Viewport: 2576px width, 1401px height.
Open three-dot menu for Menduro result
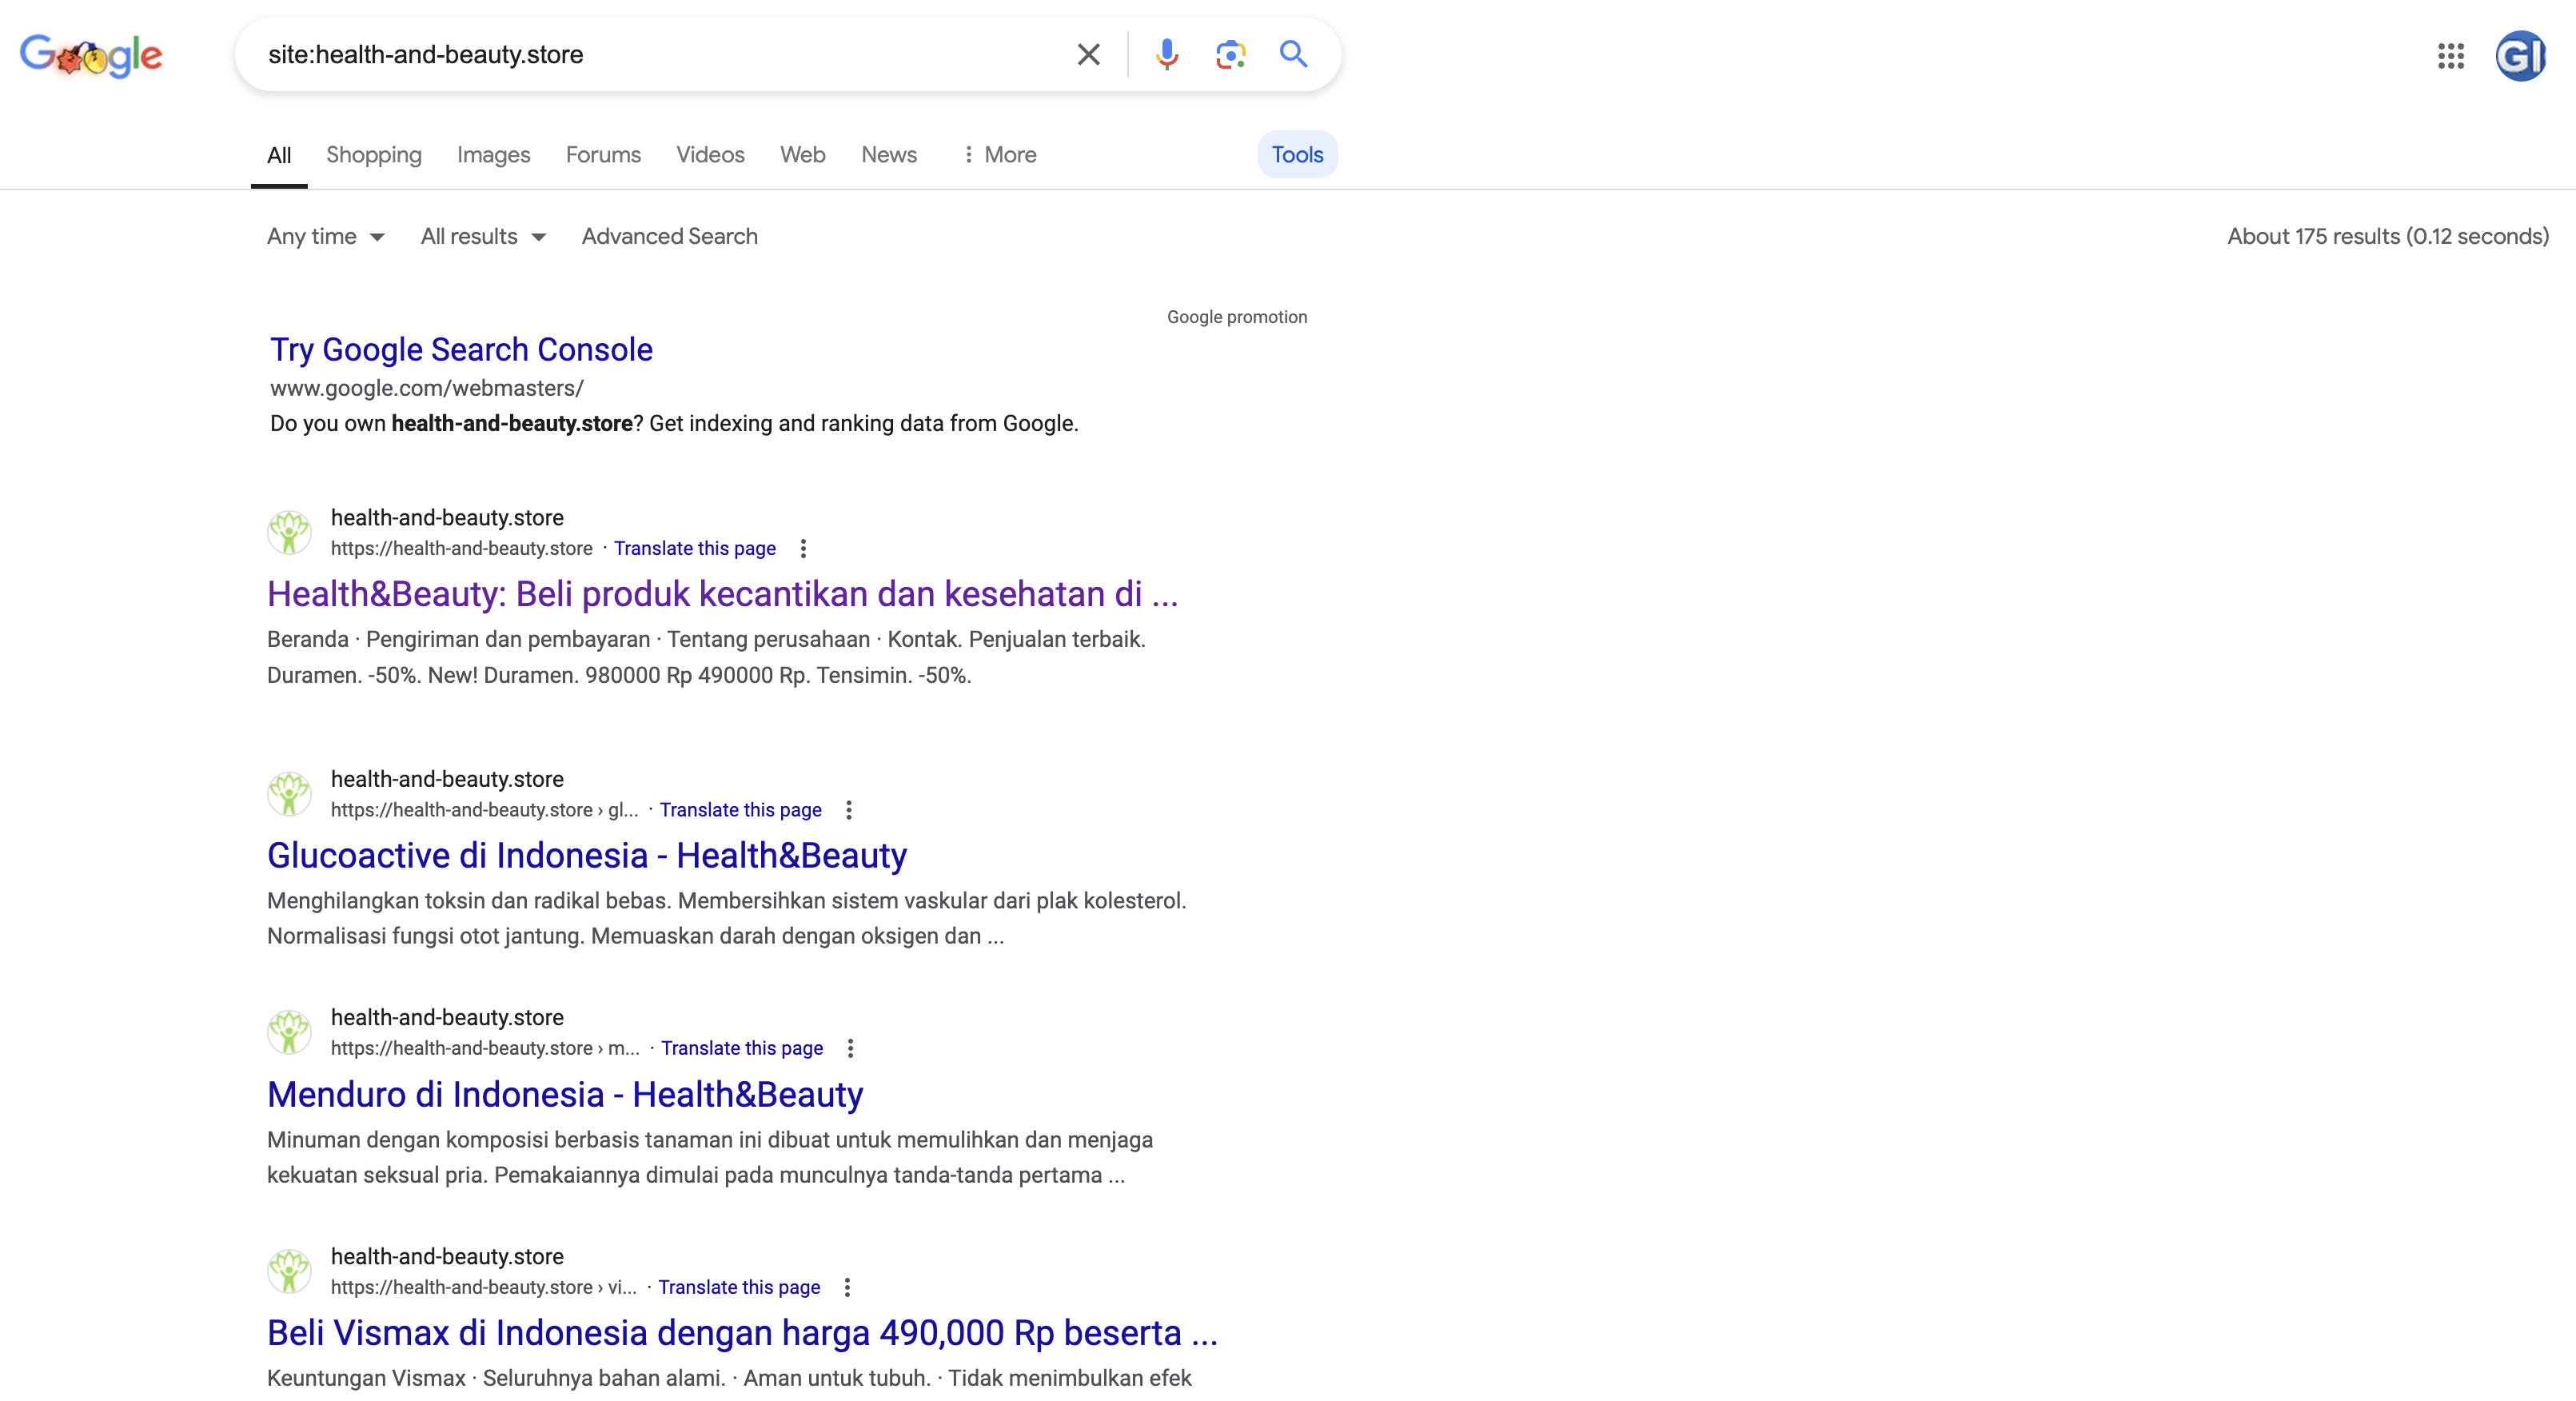click(850, 1048)
